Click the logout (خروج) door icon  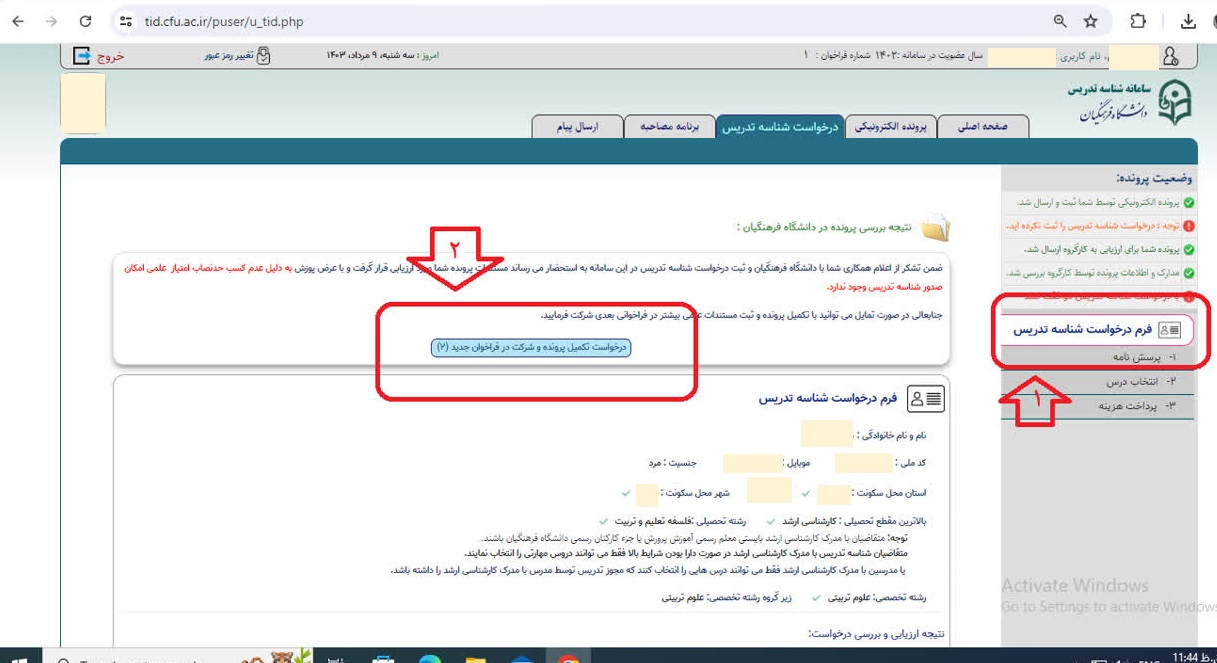coord(83,56)
